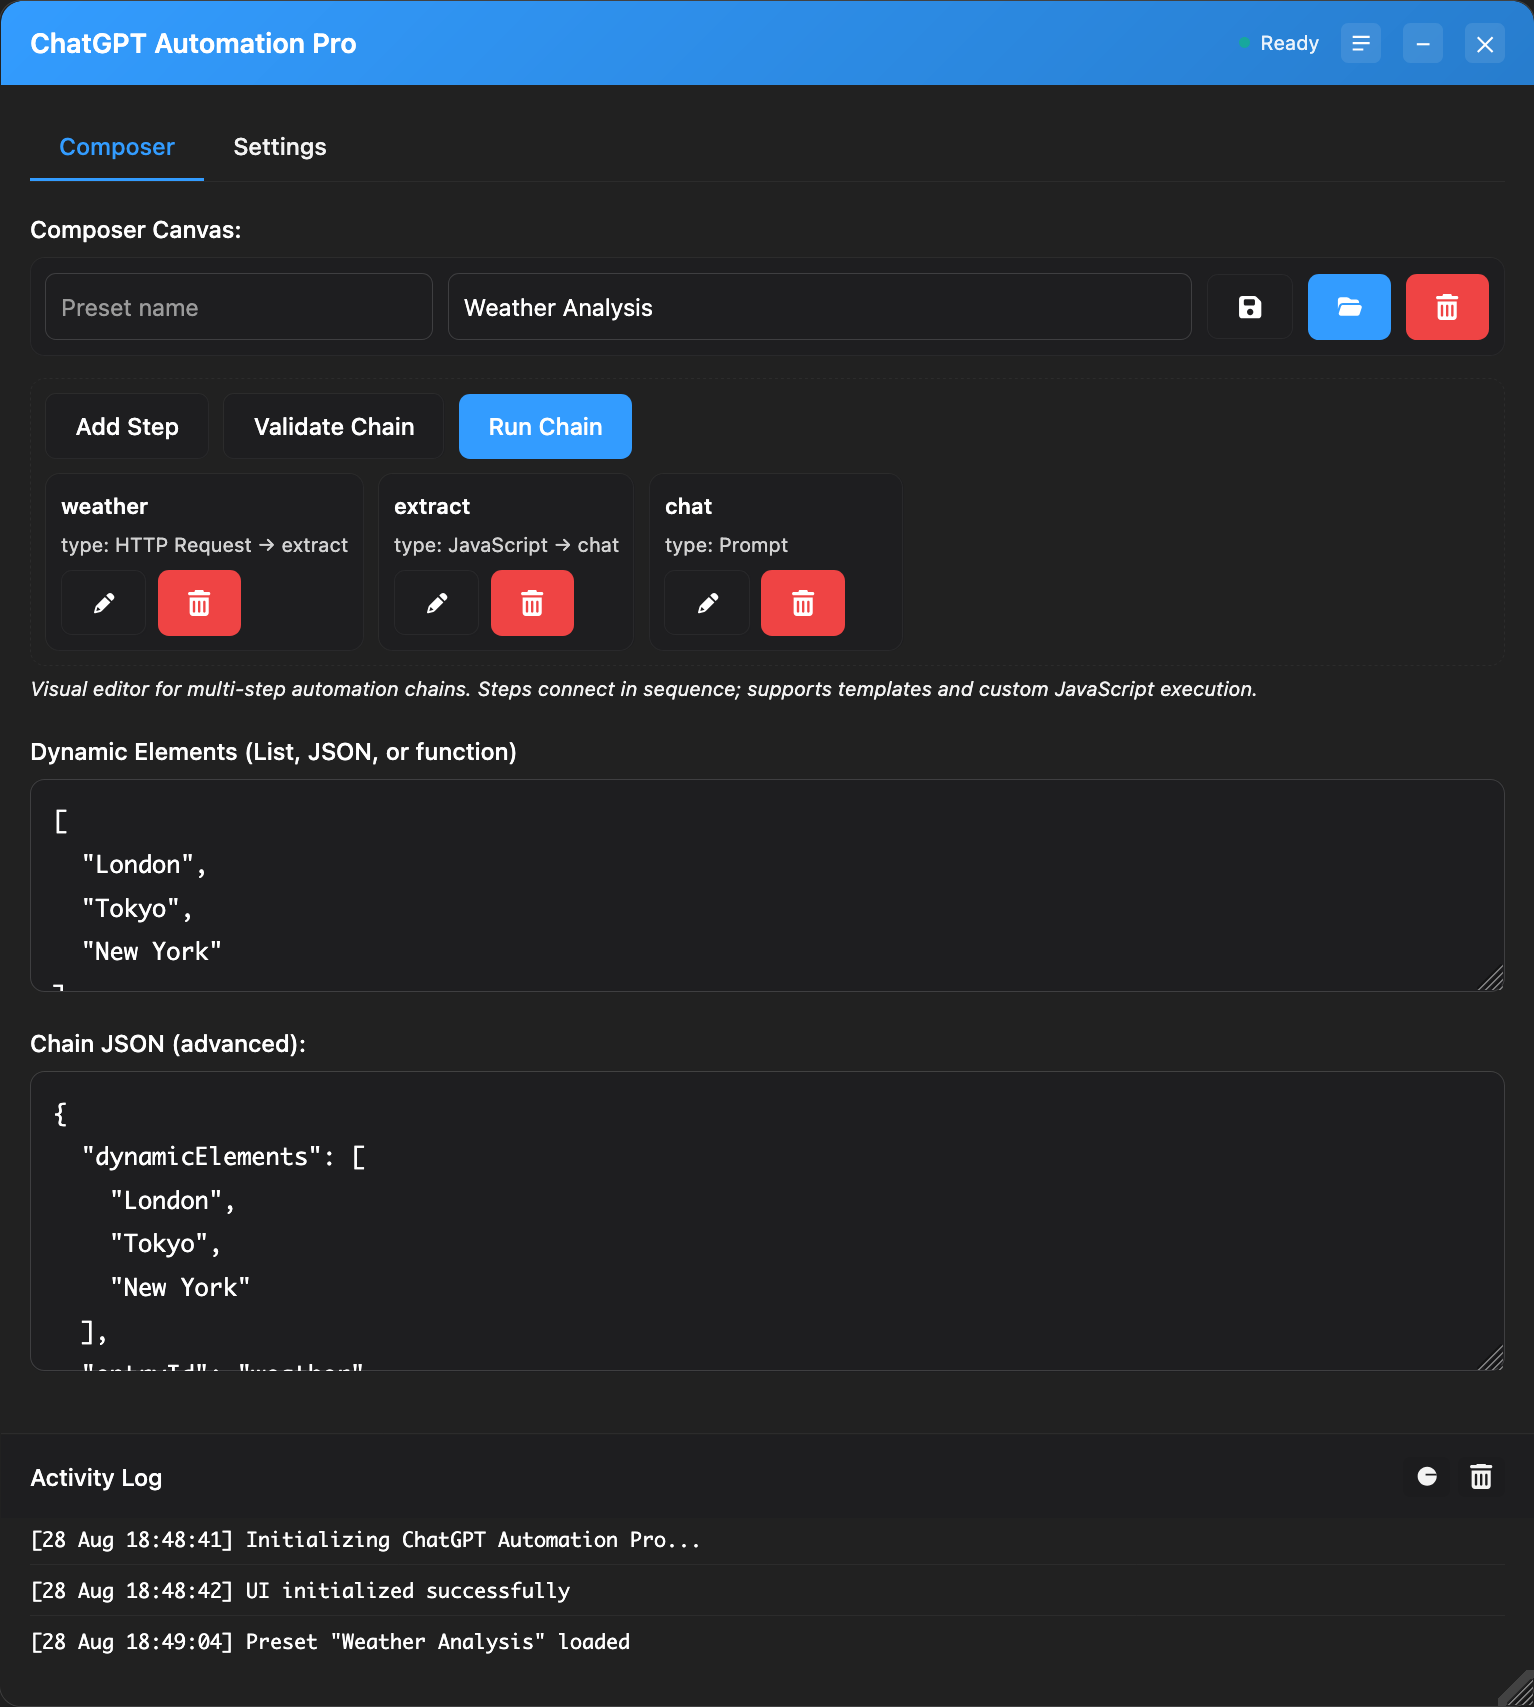Screen dimensions: 1534x1707
Task: Click the extract step card title
Action: tap(432, 506)
